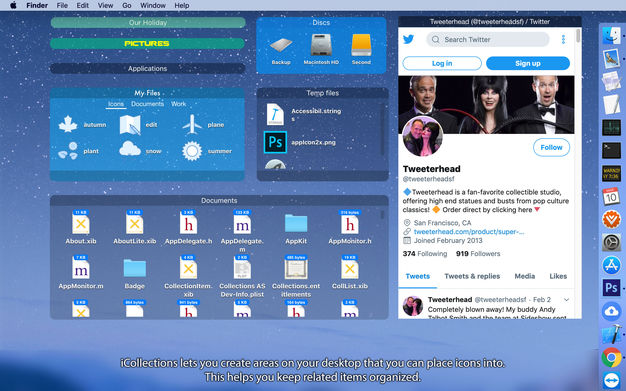Image resolution: width=626 pixels, height=391 pixels.
Task: Select the plane icon in My Files
Action: pyautogui.click(x=192, y=124)
